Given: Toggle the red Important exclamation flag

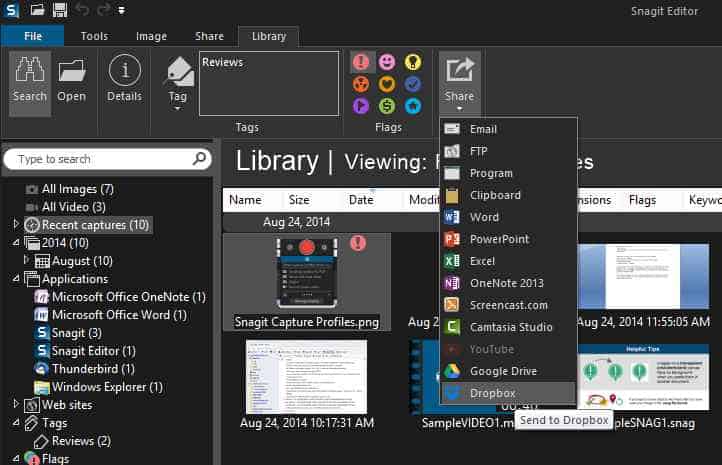Looking at the screenshot, I should [x=361, y=62].
